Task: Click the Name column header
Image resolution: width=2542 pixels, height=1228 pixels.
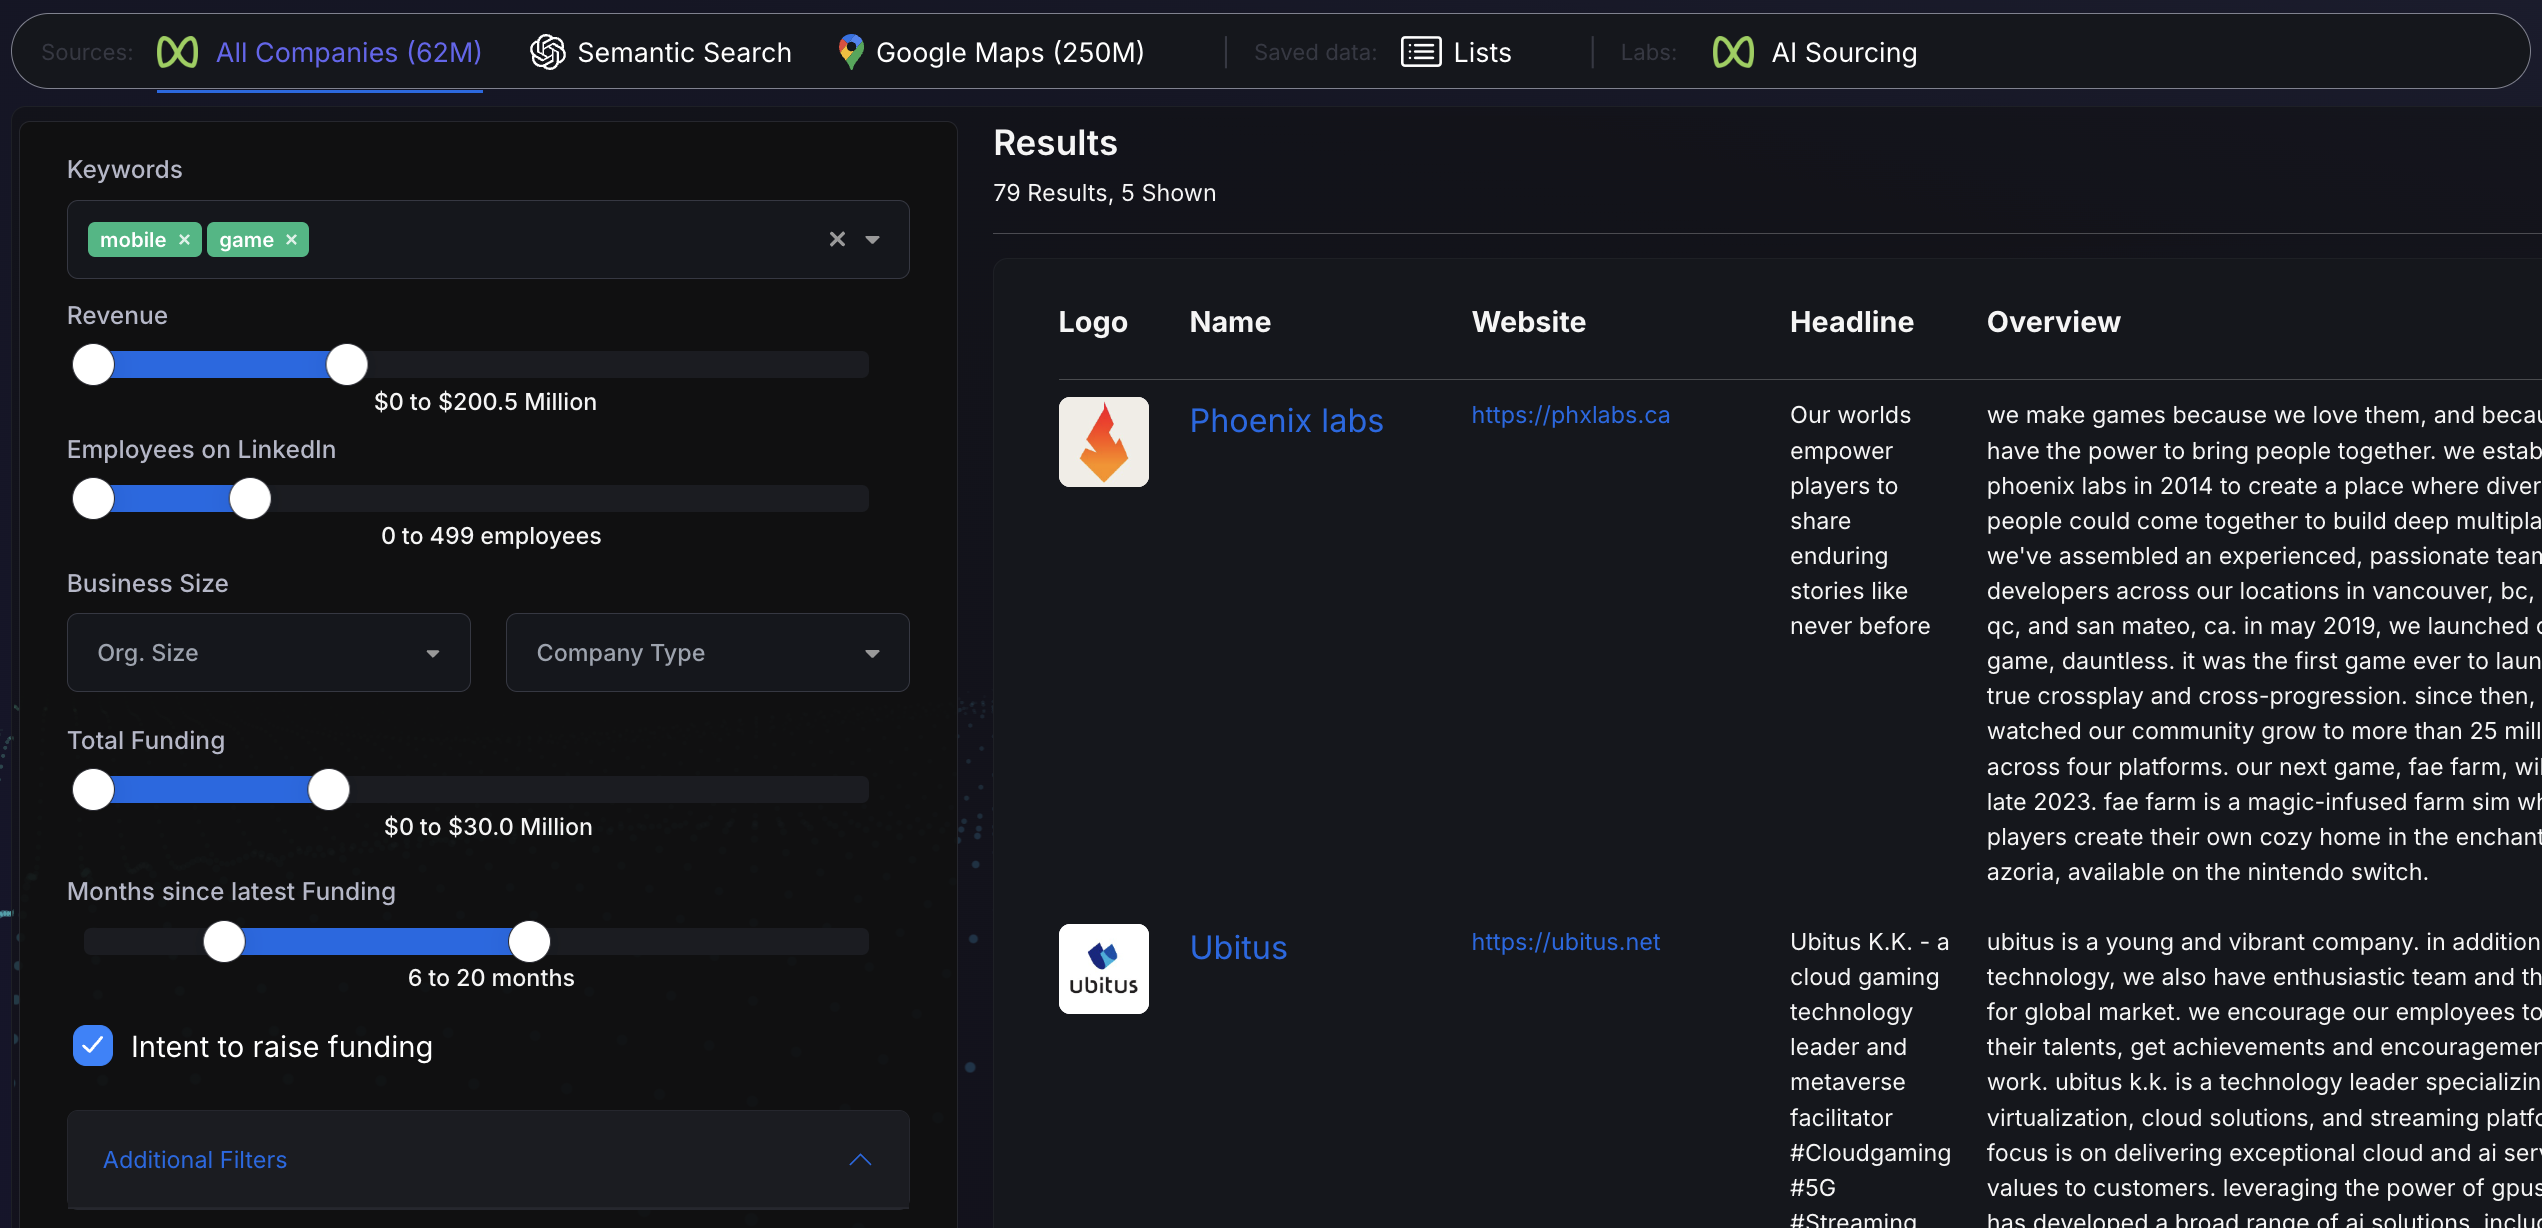Action: tap(1230, 322)
